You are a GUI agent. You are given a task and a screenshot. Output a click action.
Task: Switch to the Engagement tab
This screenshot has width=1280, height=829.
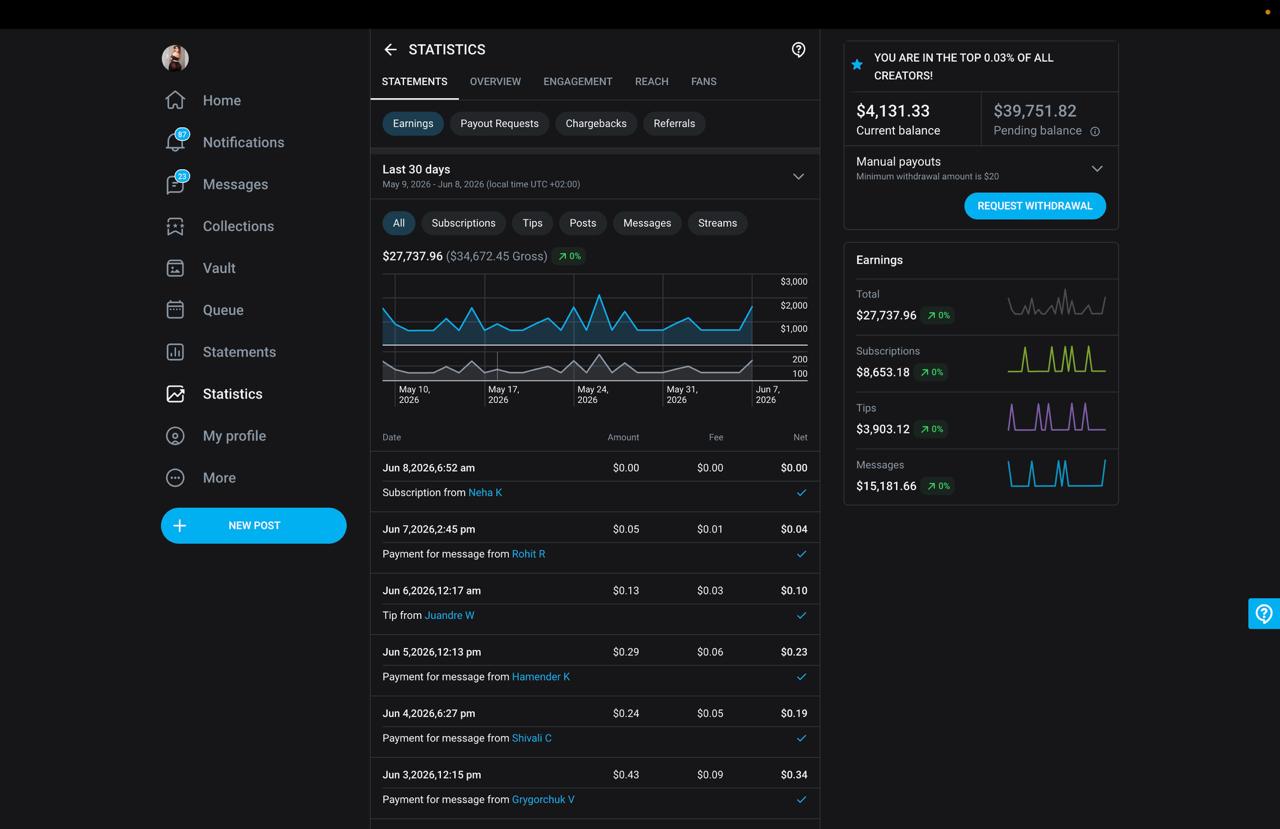(x=578, y=82)
